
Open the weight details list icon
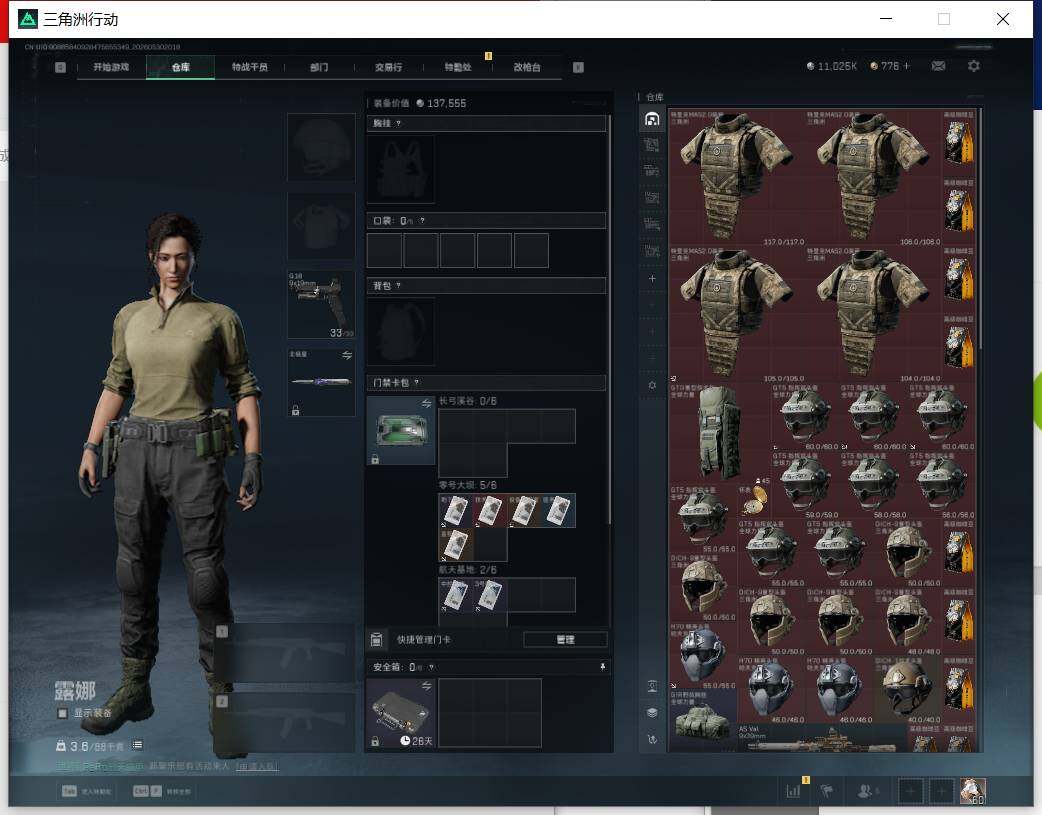click(137, 745)
